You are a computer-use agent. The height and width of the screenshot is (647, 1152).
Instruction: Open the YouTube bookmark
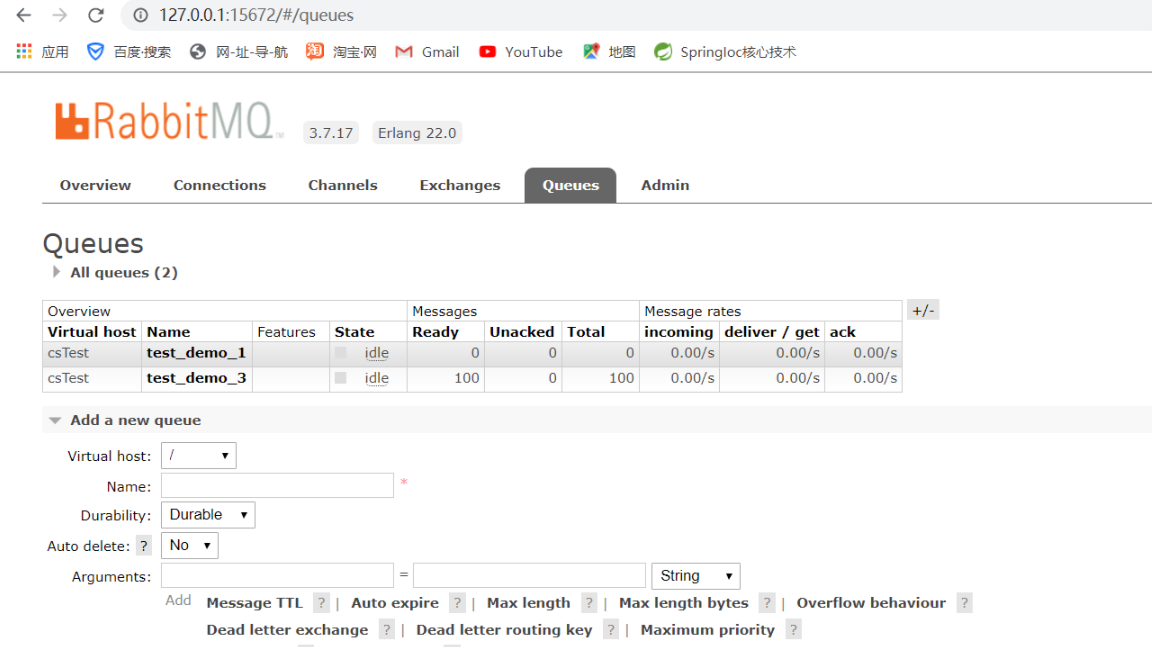[x=521, y=51]
